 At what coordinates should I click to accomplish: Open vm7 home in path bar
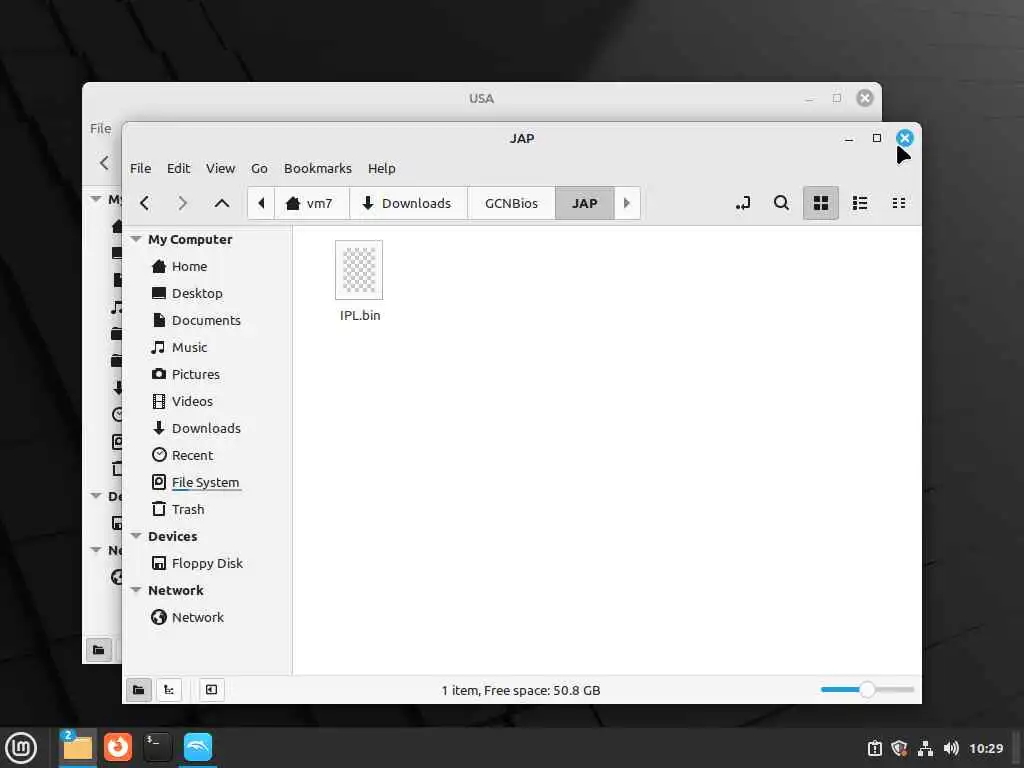(x=311, y=203)
